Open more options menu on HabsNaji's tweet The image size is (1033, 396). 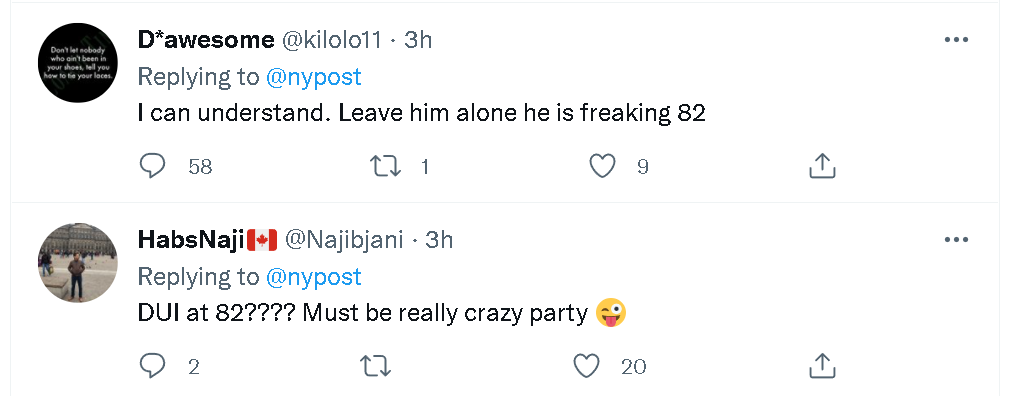(x=956, y=240)
